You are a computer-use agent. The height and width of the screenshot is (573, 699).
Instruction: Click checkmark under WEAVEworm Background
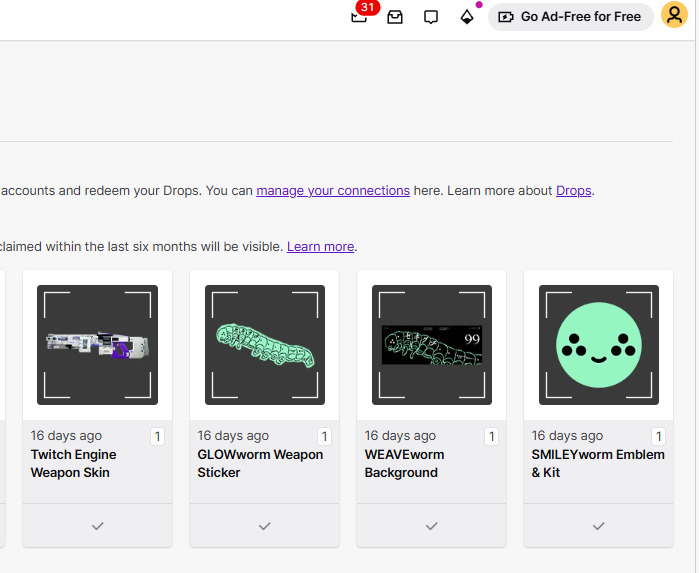pyautogui.click(x=432, y=526)
